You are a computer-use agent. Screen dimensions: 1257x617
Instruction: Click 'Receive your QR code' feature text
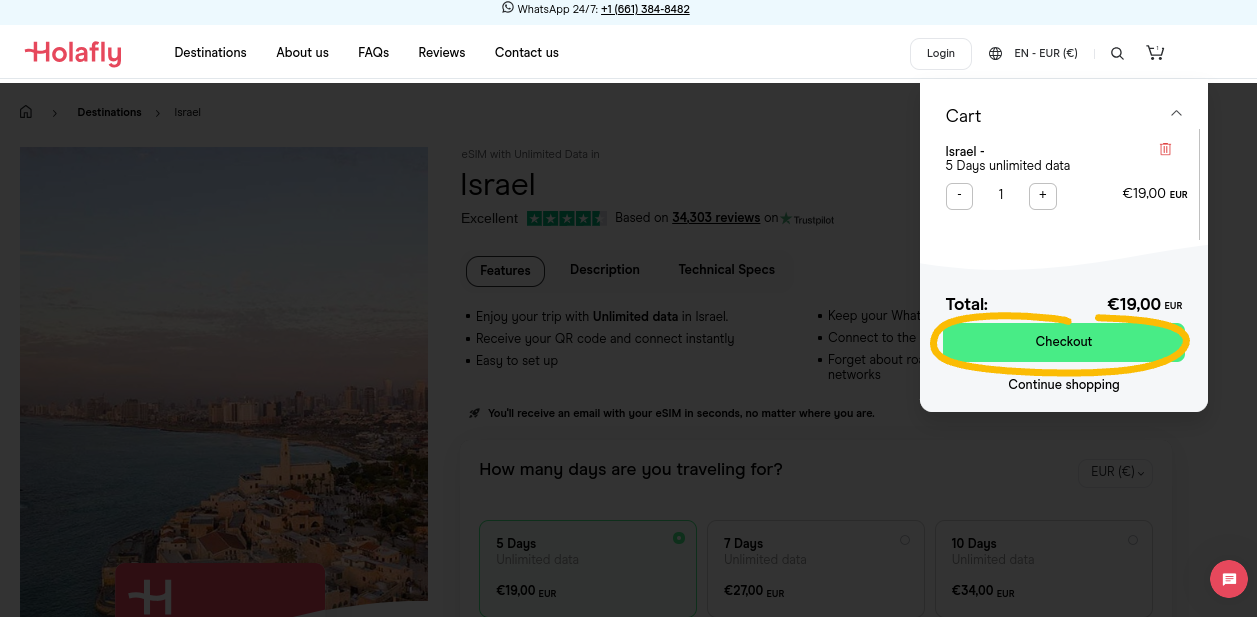coord(605,339)
